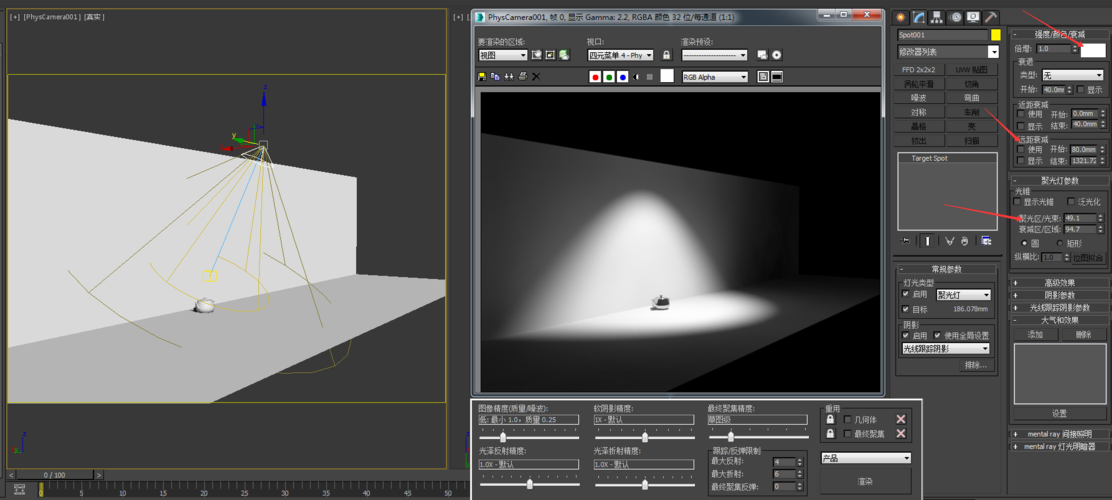This screenshot has width=1112, height=500.
Task: Enable the 几何体 reuse checkbox
Action: pos(848,420)
